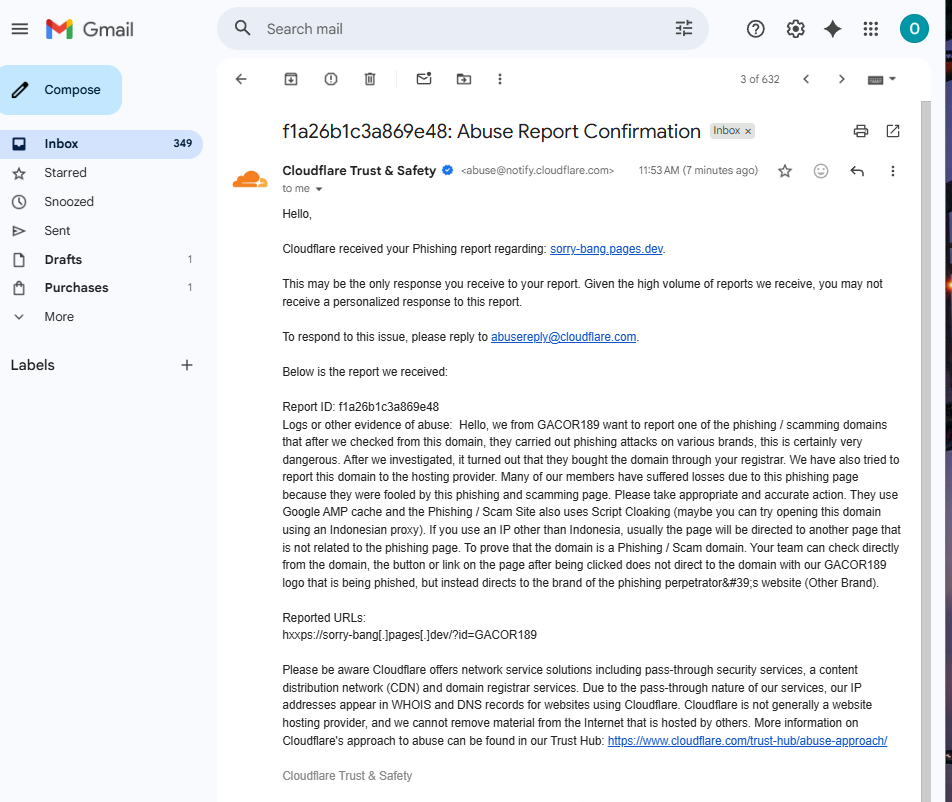Open the sorry-bang.pages.dev link
The width and height of the screenshot is (952, 802).
[606, 249]
